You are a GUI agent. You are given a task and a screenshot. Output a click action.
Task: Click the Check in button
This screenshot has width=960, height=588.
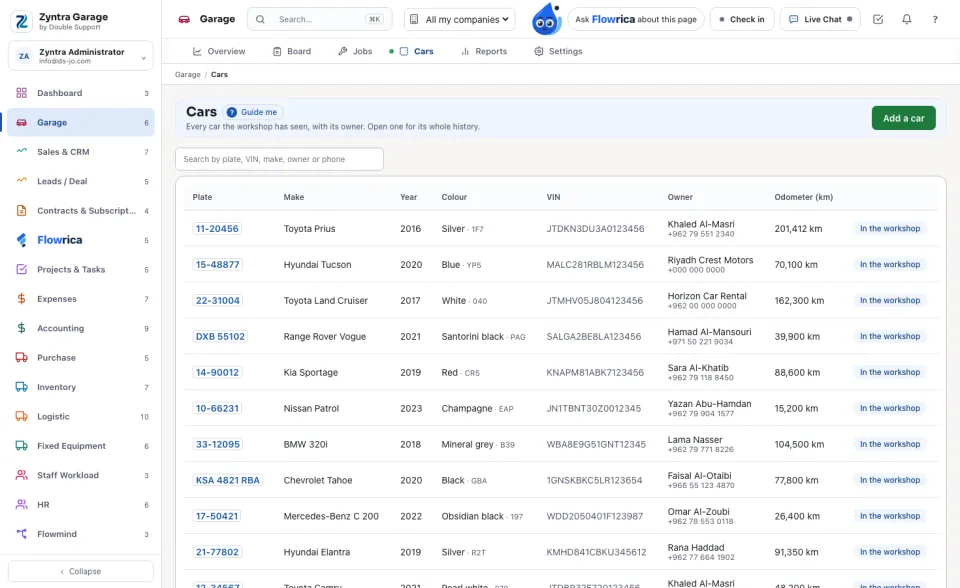(742, 20)
